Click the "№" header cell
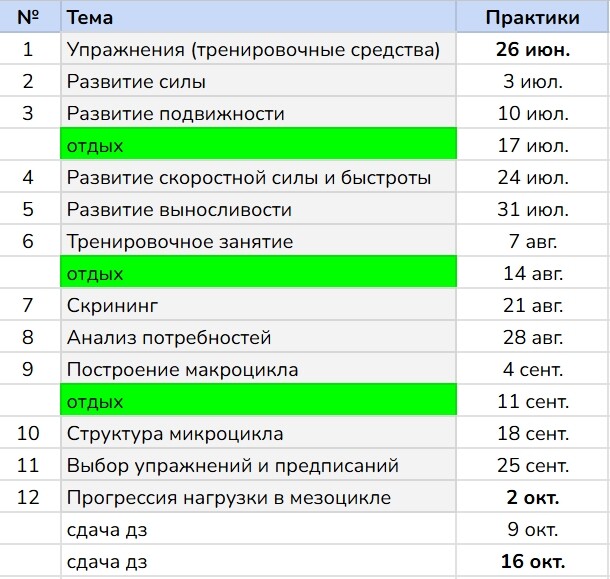This screenshot has width=610, height=579. (28, 17)
